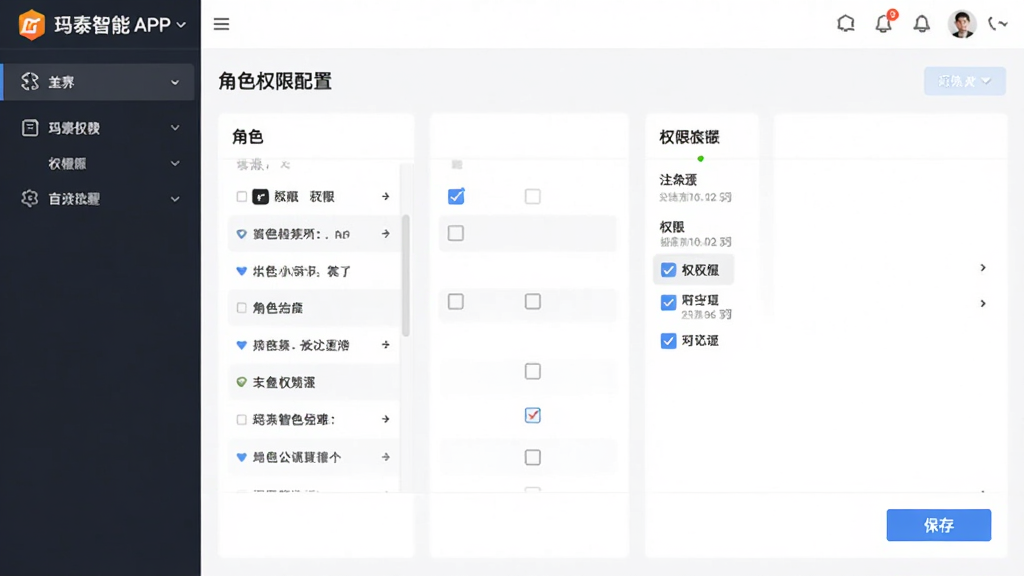Viewport: 1024px width, 576px height.
Task: Toggle the hamburger menu icon
Action: [221, 24]
